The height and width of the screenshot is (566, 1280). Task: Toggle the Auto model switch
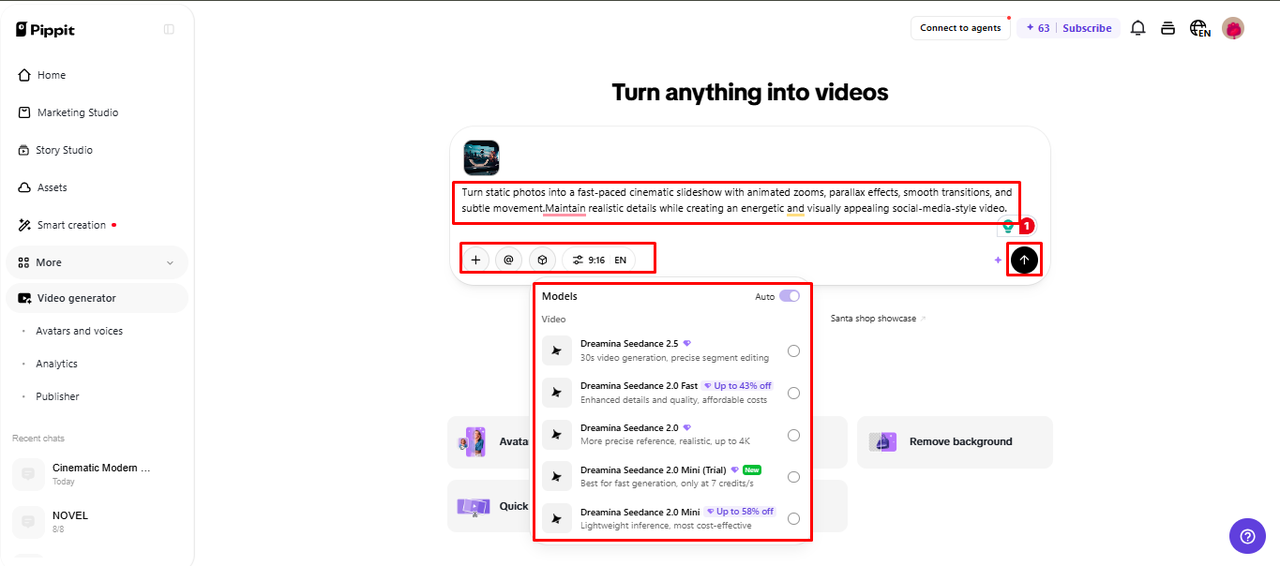click(789, 296)
